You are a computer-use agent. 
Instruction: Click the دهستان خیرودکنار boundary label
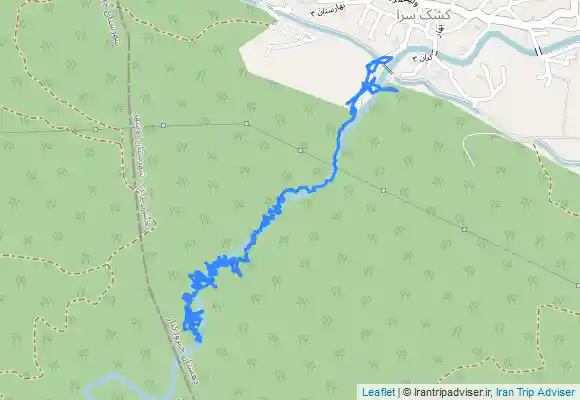pos(182,350)
